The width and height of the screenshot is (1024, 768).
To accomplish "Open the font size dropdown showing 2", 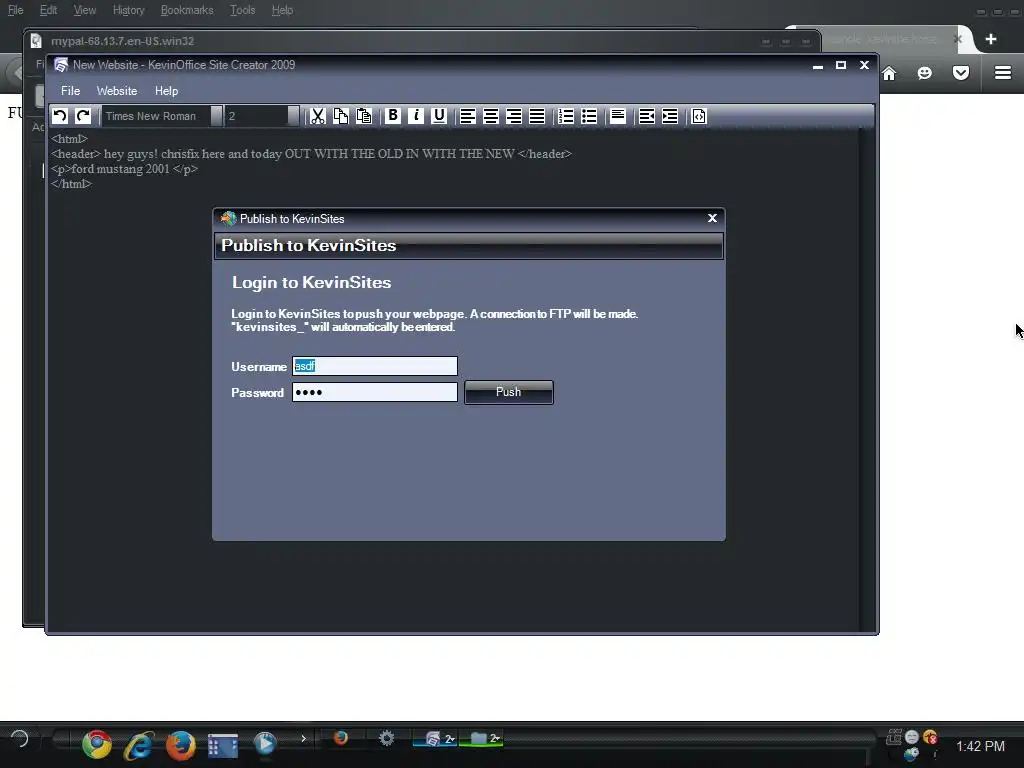I will pyautogui.click(x=293, y=116).
